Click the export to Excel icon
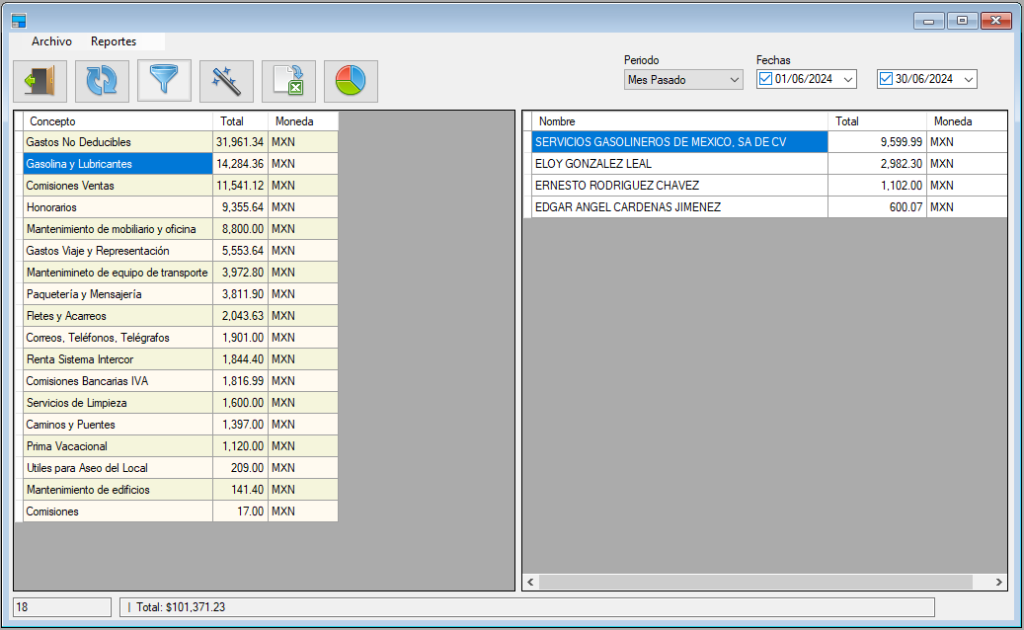The width and height of the screenshot is (1024, 630). (x=289, y=81)
